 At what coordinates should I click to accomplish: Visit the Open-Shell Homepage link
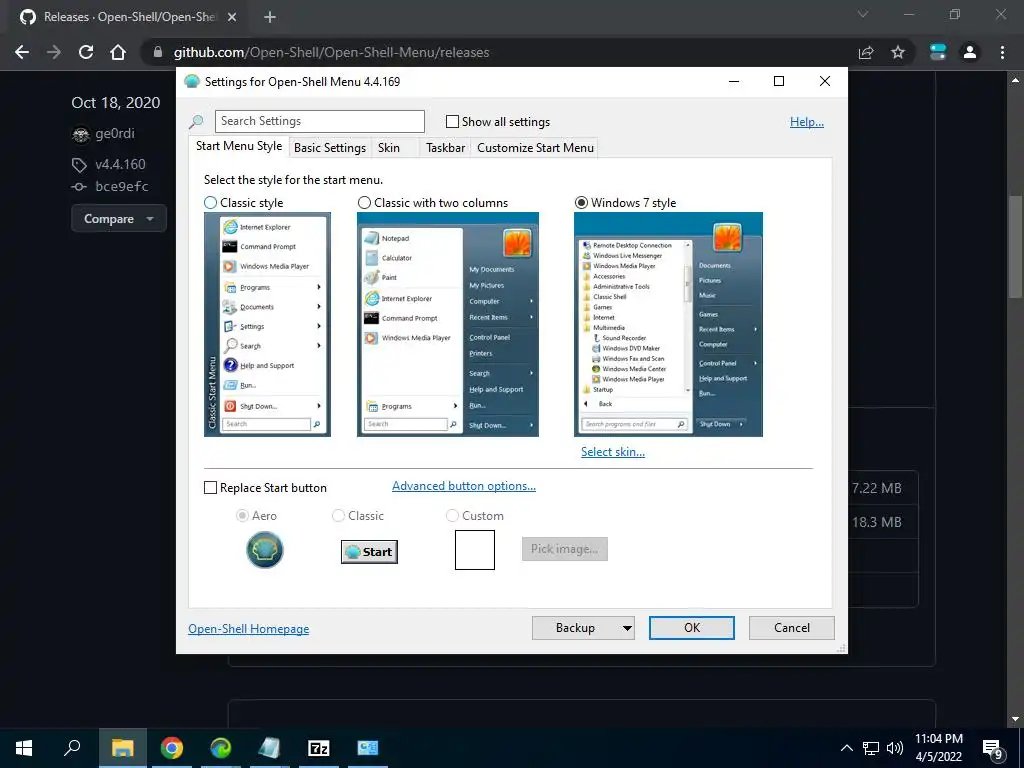point(248,629)
